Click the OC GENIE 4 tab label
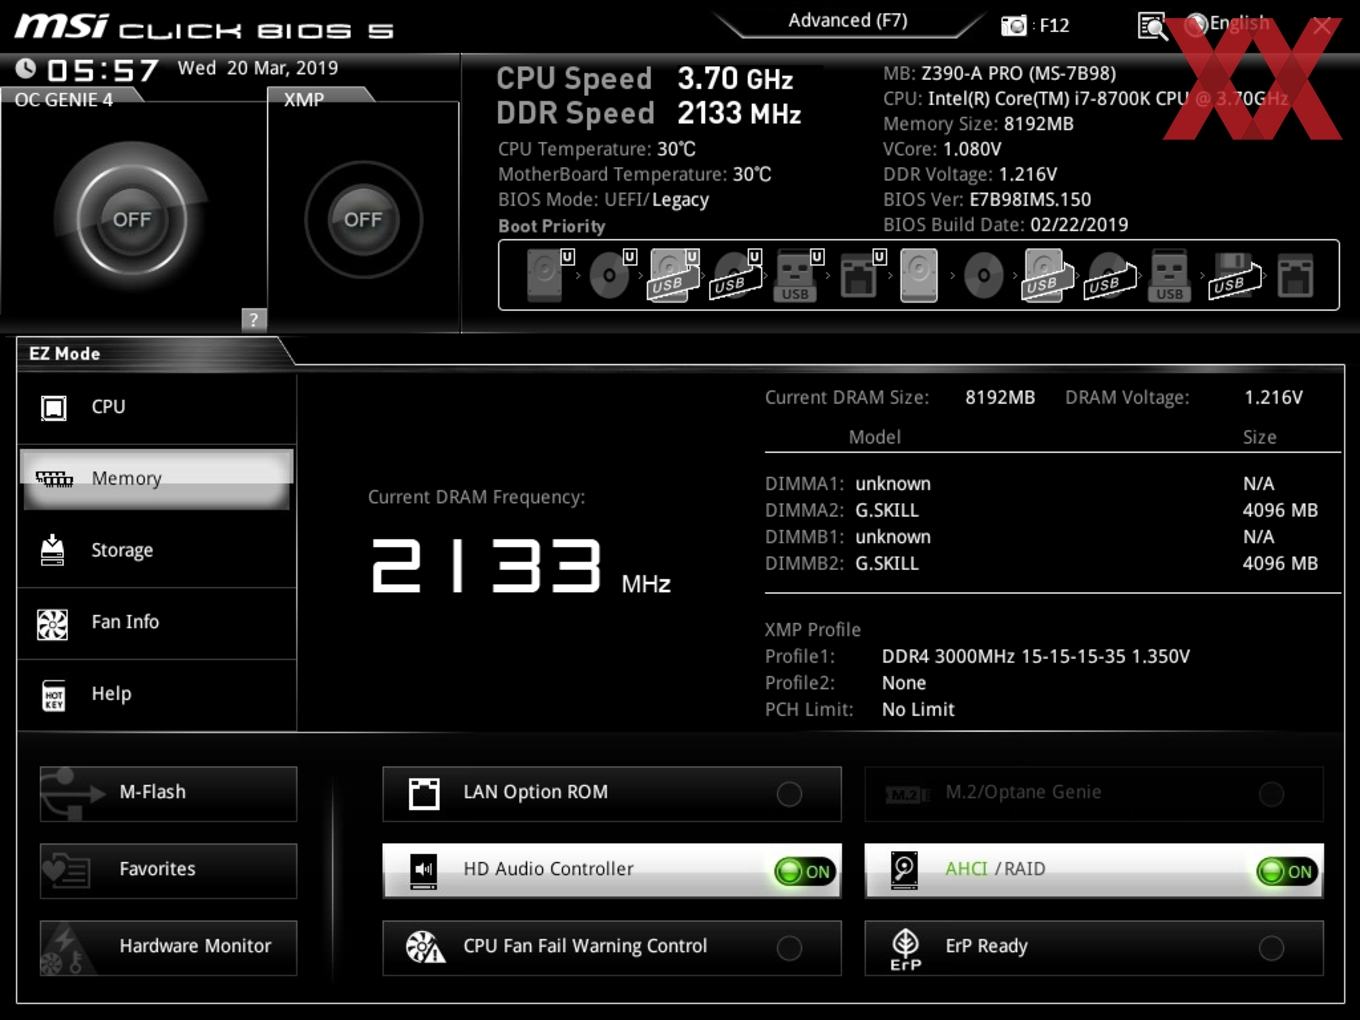Screen dimensions: 1360x1020 (64, 100)
